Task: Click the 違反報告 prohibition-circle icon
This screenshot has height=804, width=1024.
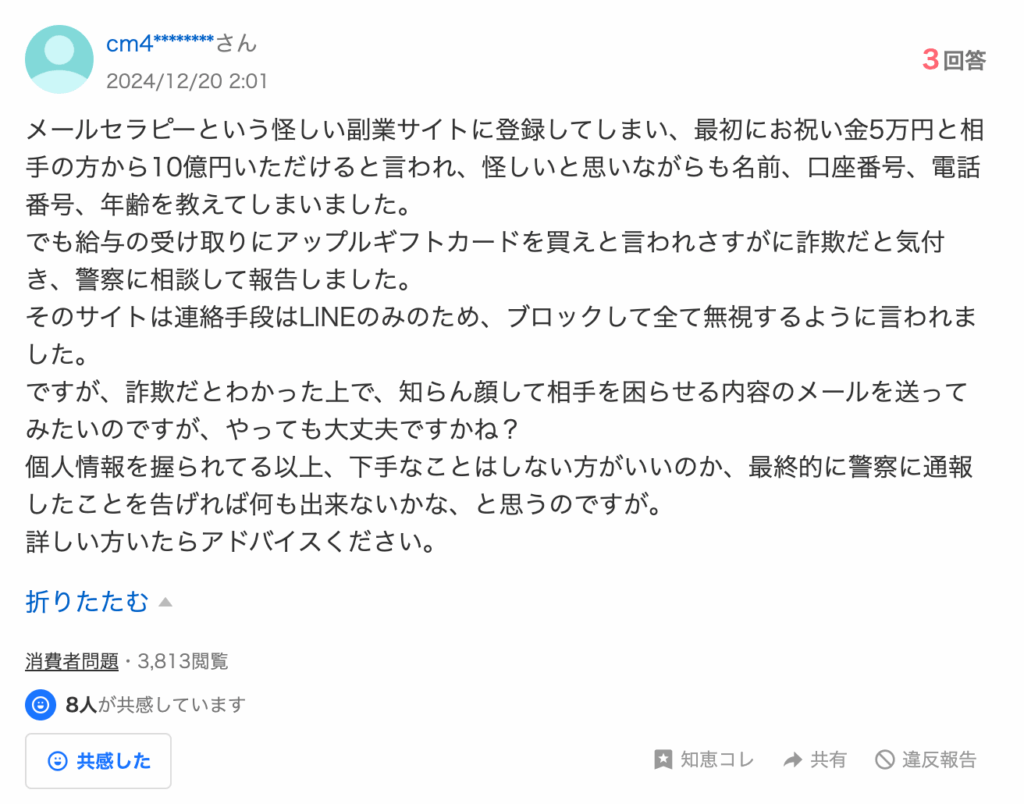Action: tap(884, 760)
